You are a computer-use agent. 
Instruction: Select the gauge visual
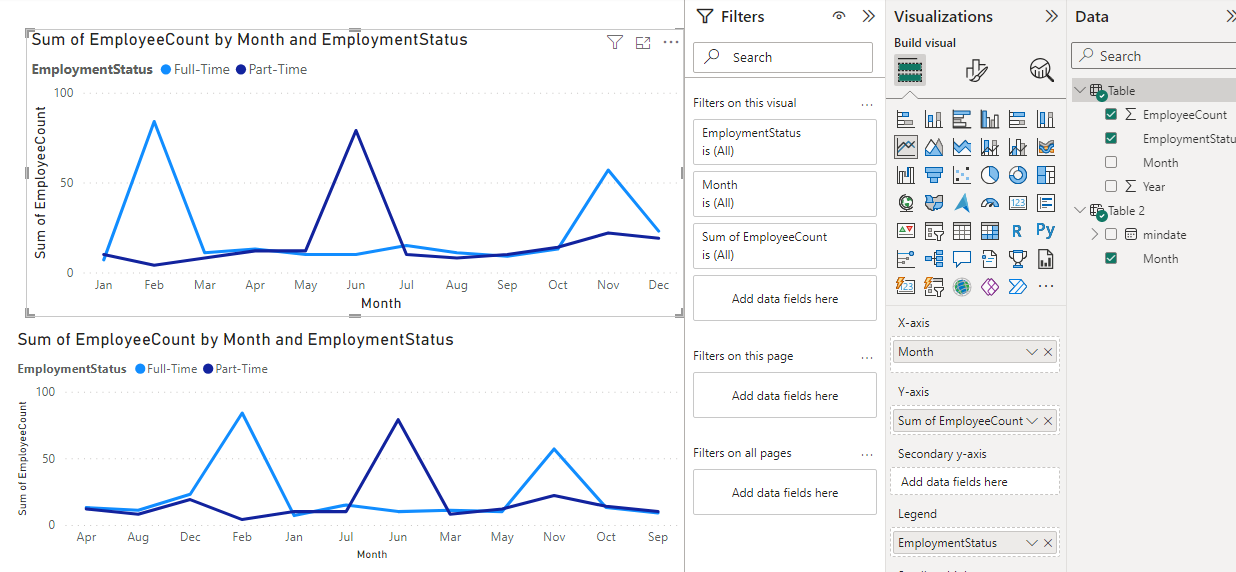point(990,203)
